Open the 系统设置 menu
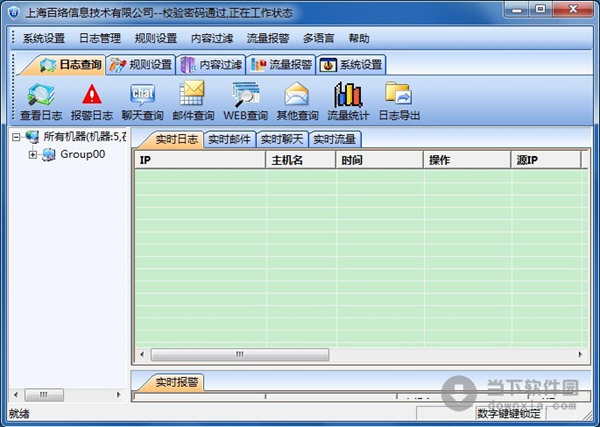 pos(44,38)
